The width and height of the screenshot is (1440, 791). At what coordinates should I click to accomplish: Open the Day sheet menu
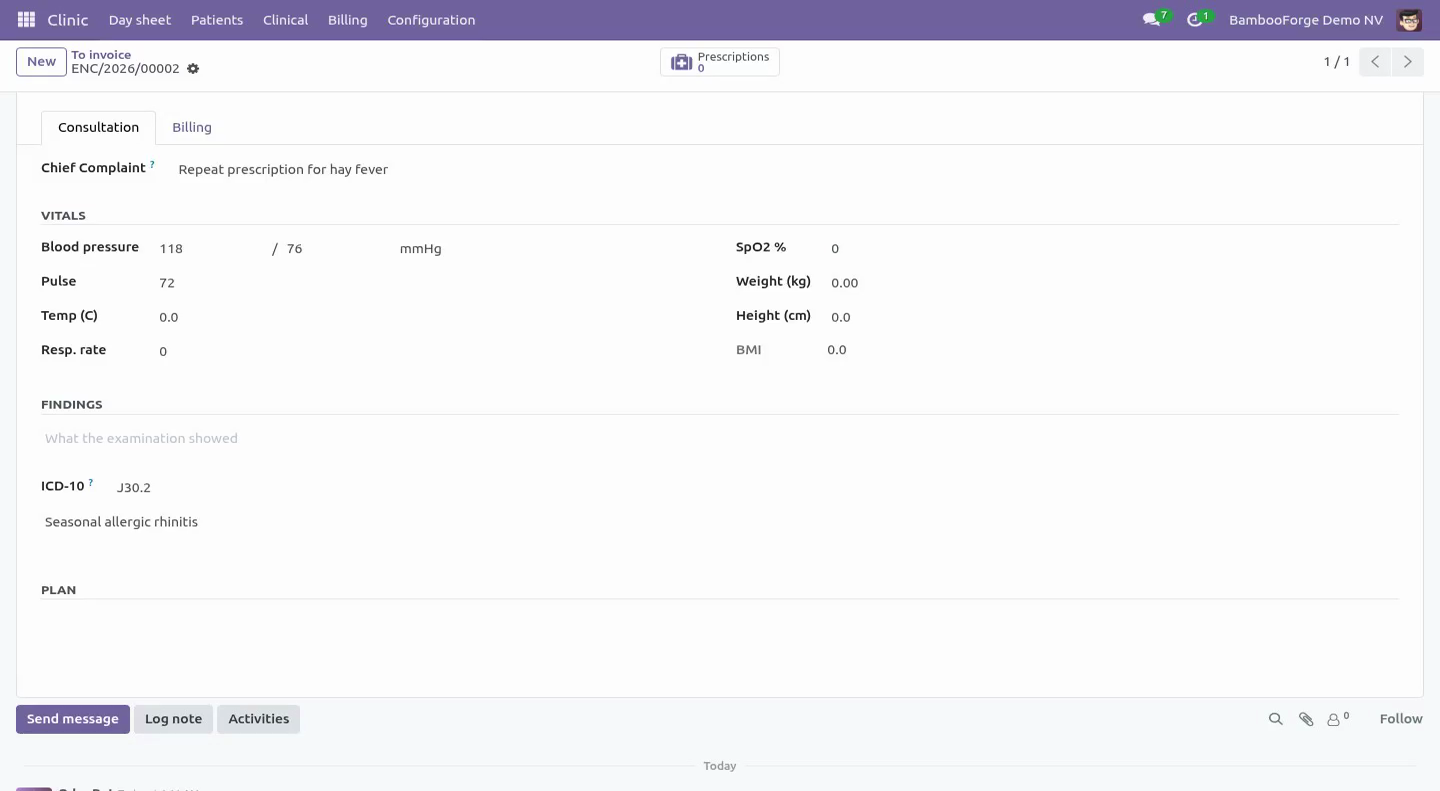tap(140, 20)
